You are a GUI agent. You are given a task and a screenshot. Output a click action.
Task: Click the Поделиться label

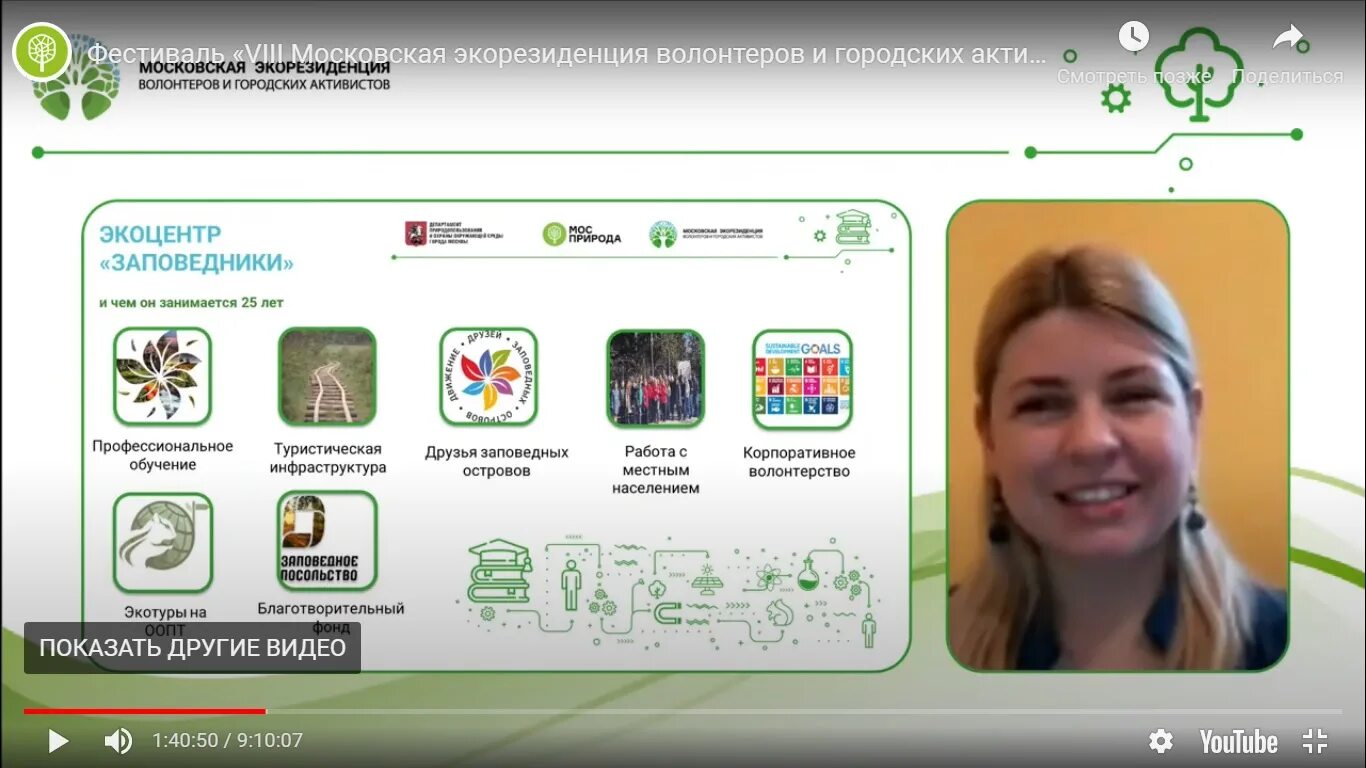tap(1288, 76)
